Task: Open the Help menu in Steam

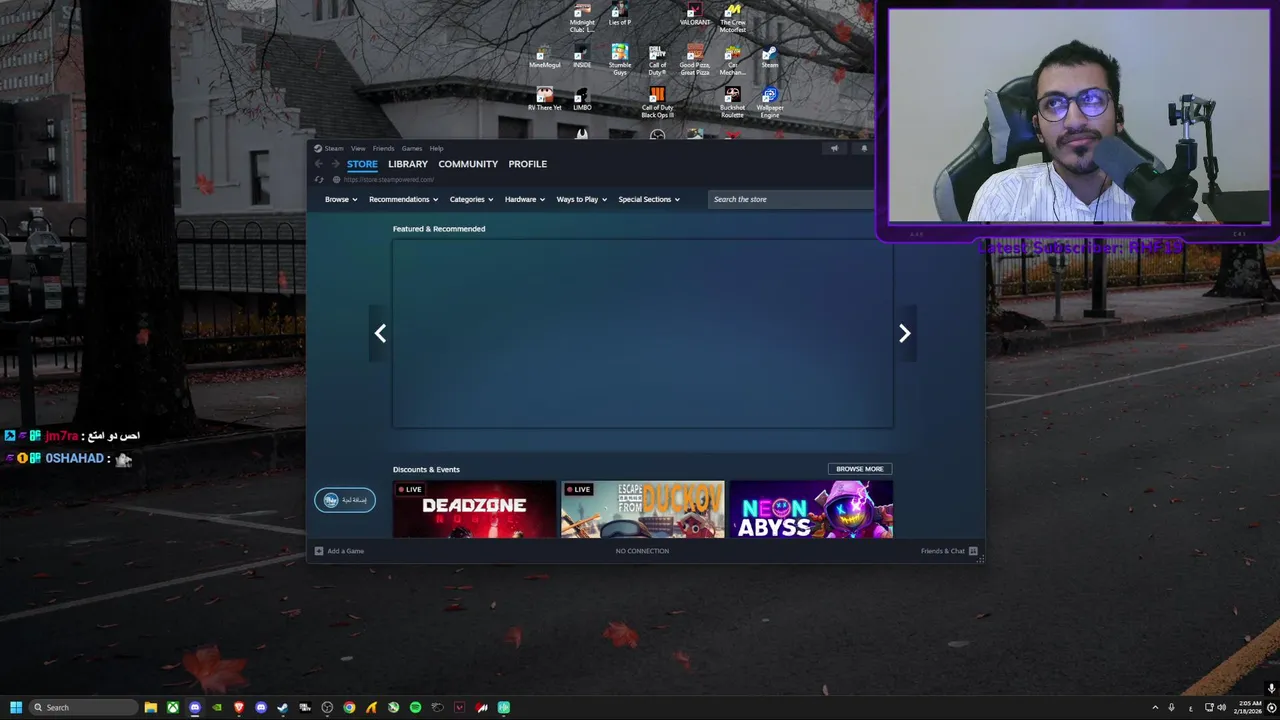Action: (437, 148)
